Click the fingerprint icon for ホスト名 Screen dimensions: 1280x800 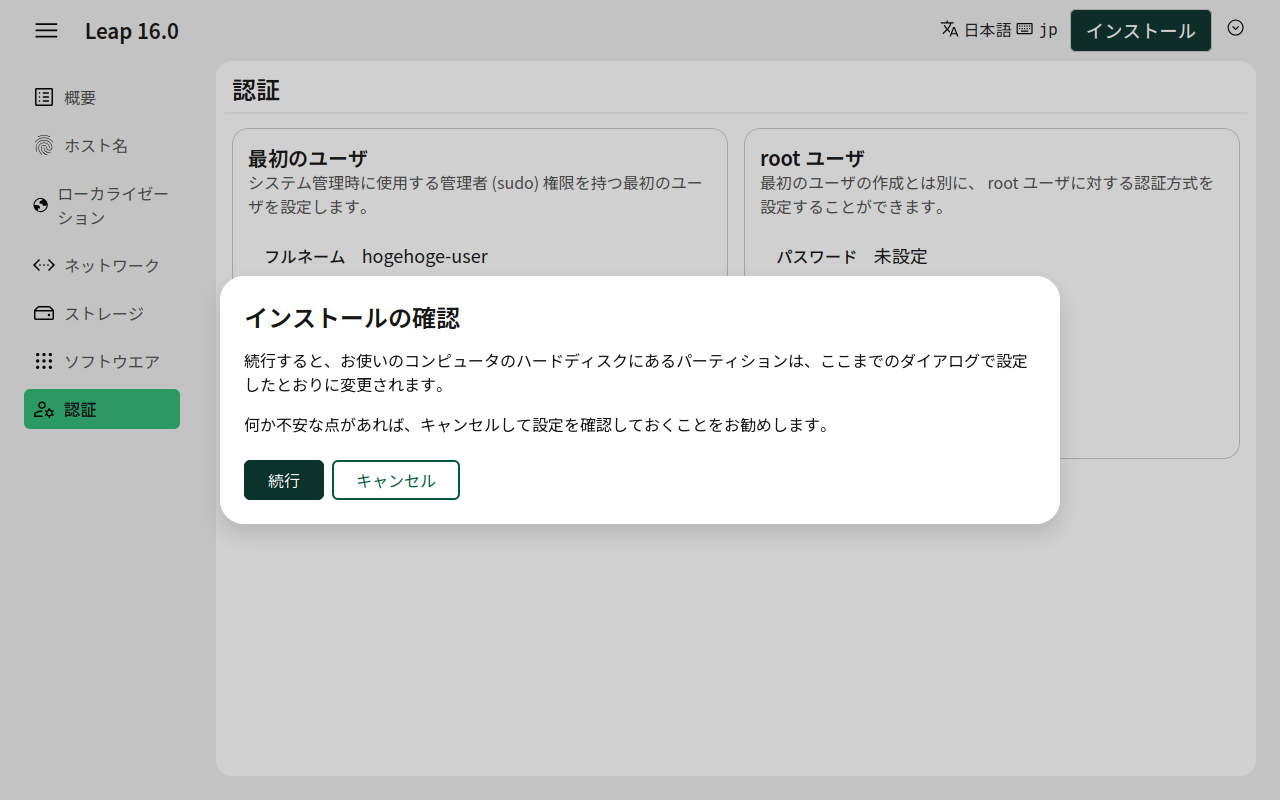tap(44, 145)
